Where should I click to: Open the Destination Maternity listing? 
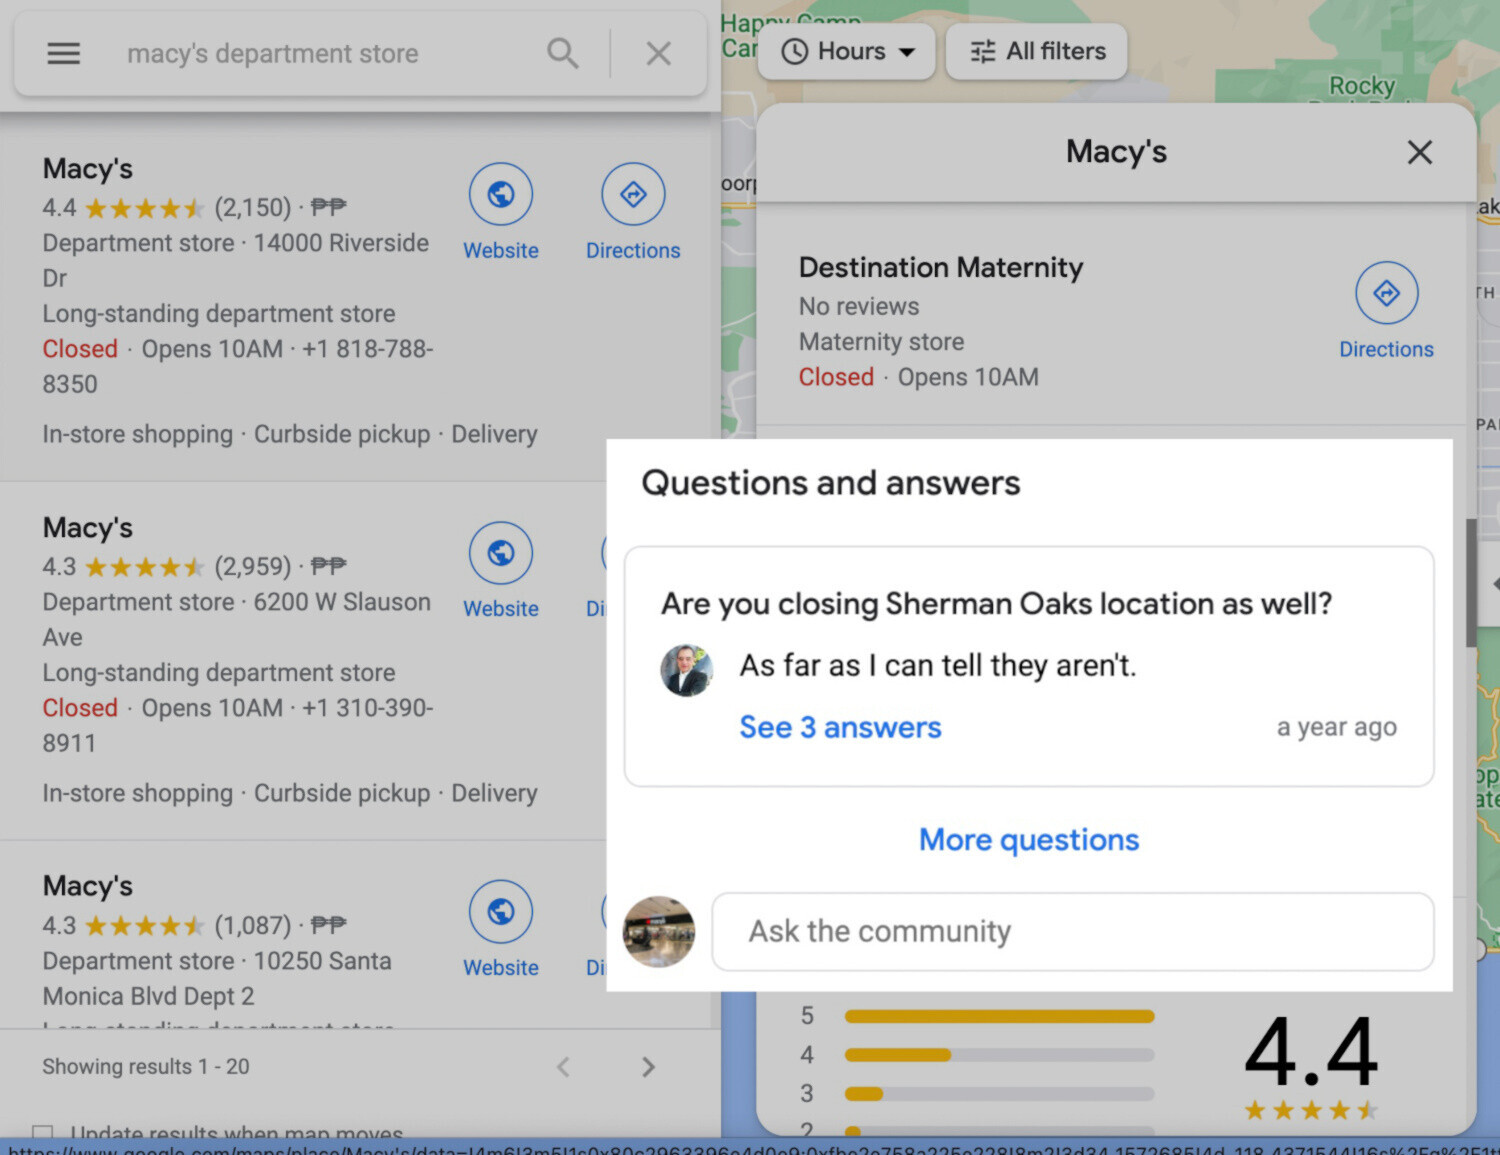tap(940, 267)
